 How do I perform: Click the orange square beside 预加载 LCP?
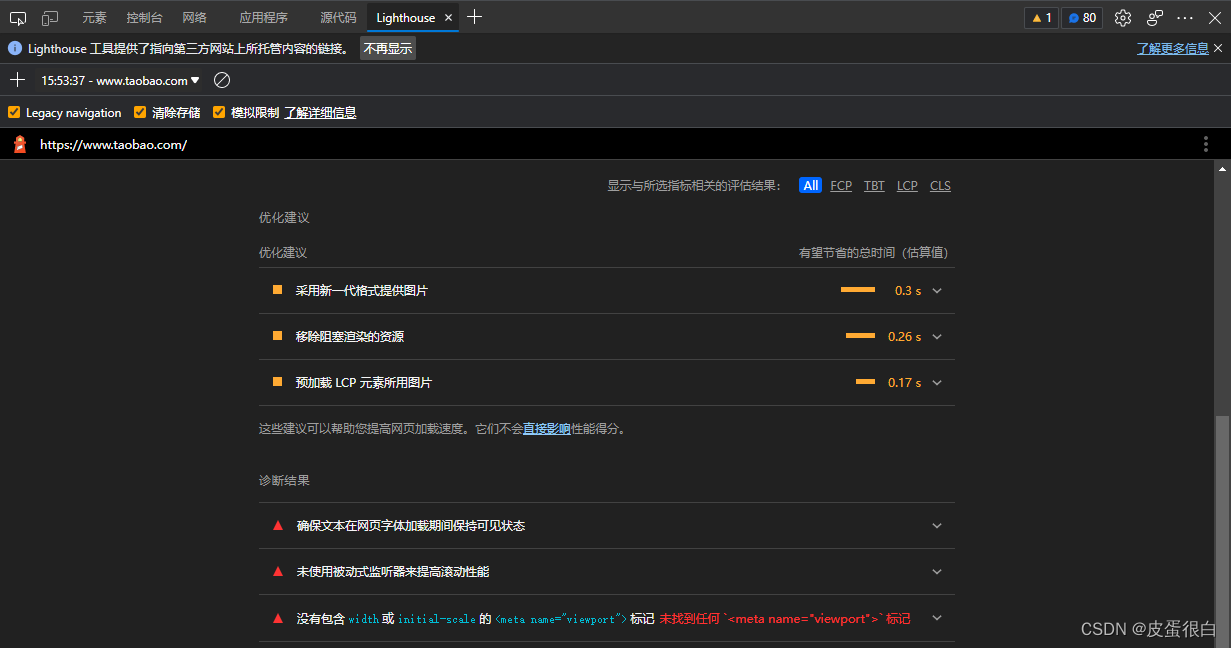point(278,382)
